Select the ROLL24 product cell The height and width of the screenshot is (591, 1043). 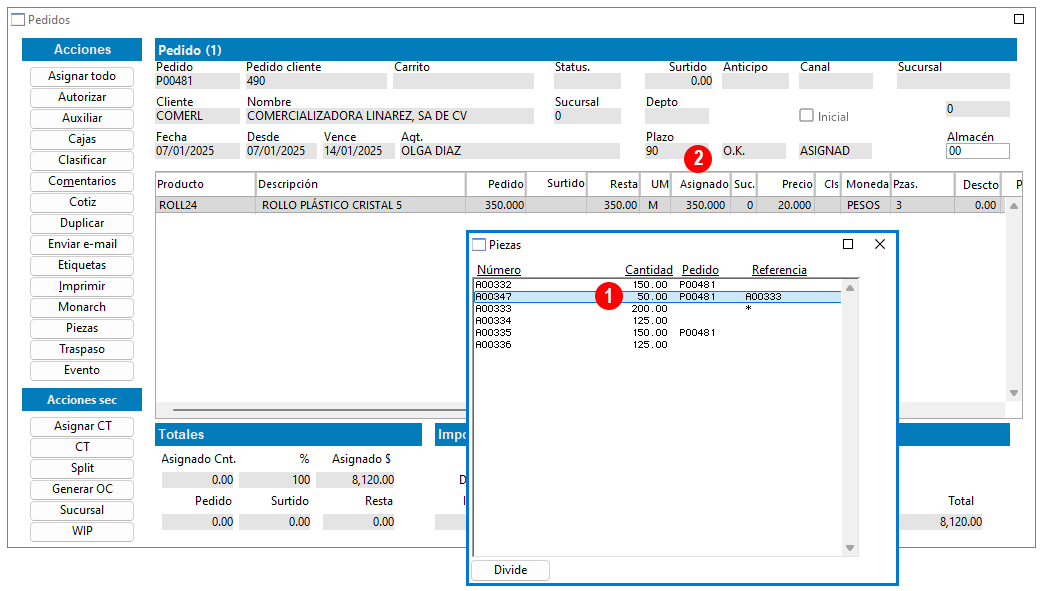tap(206, 205)
